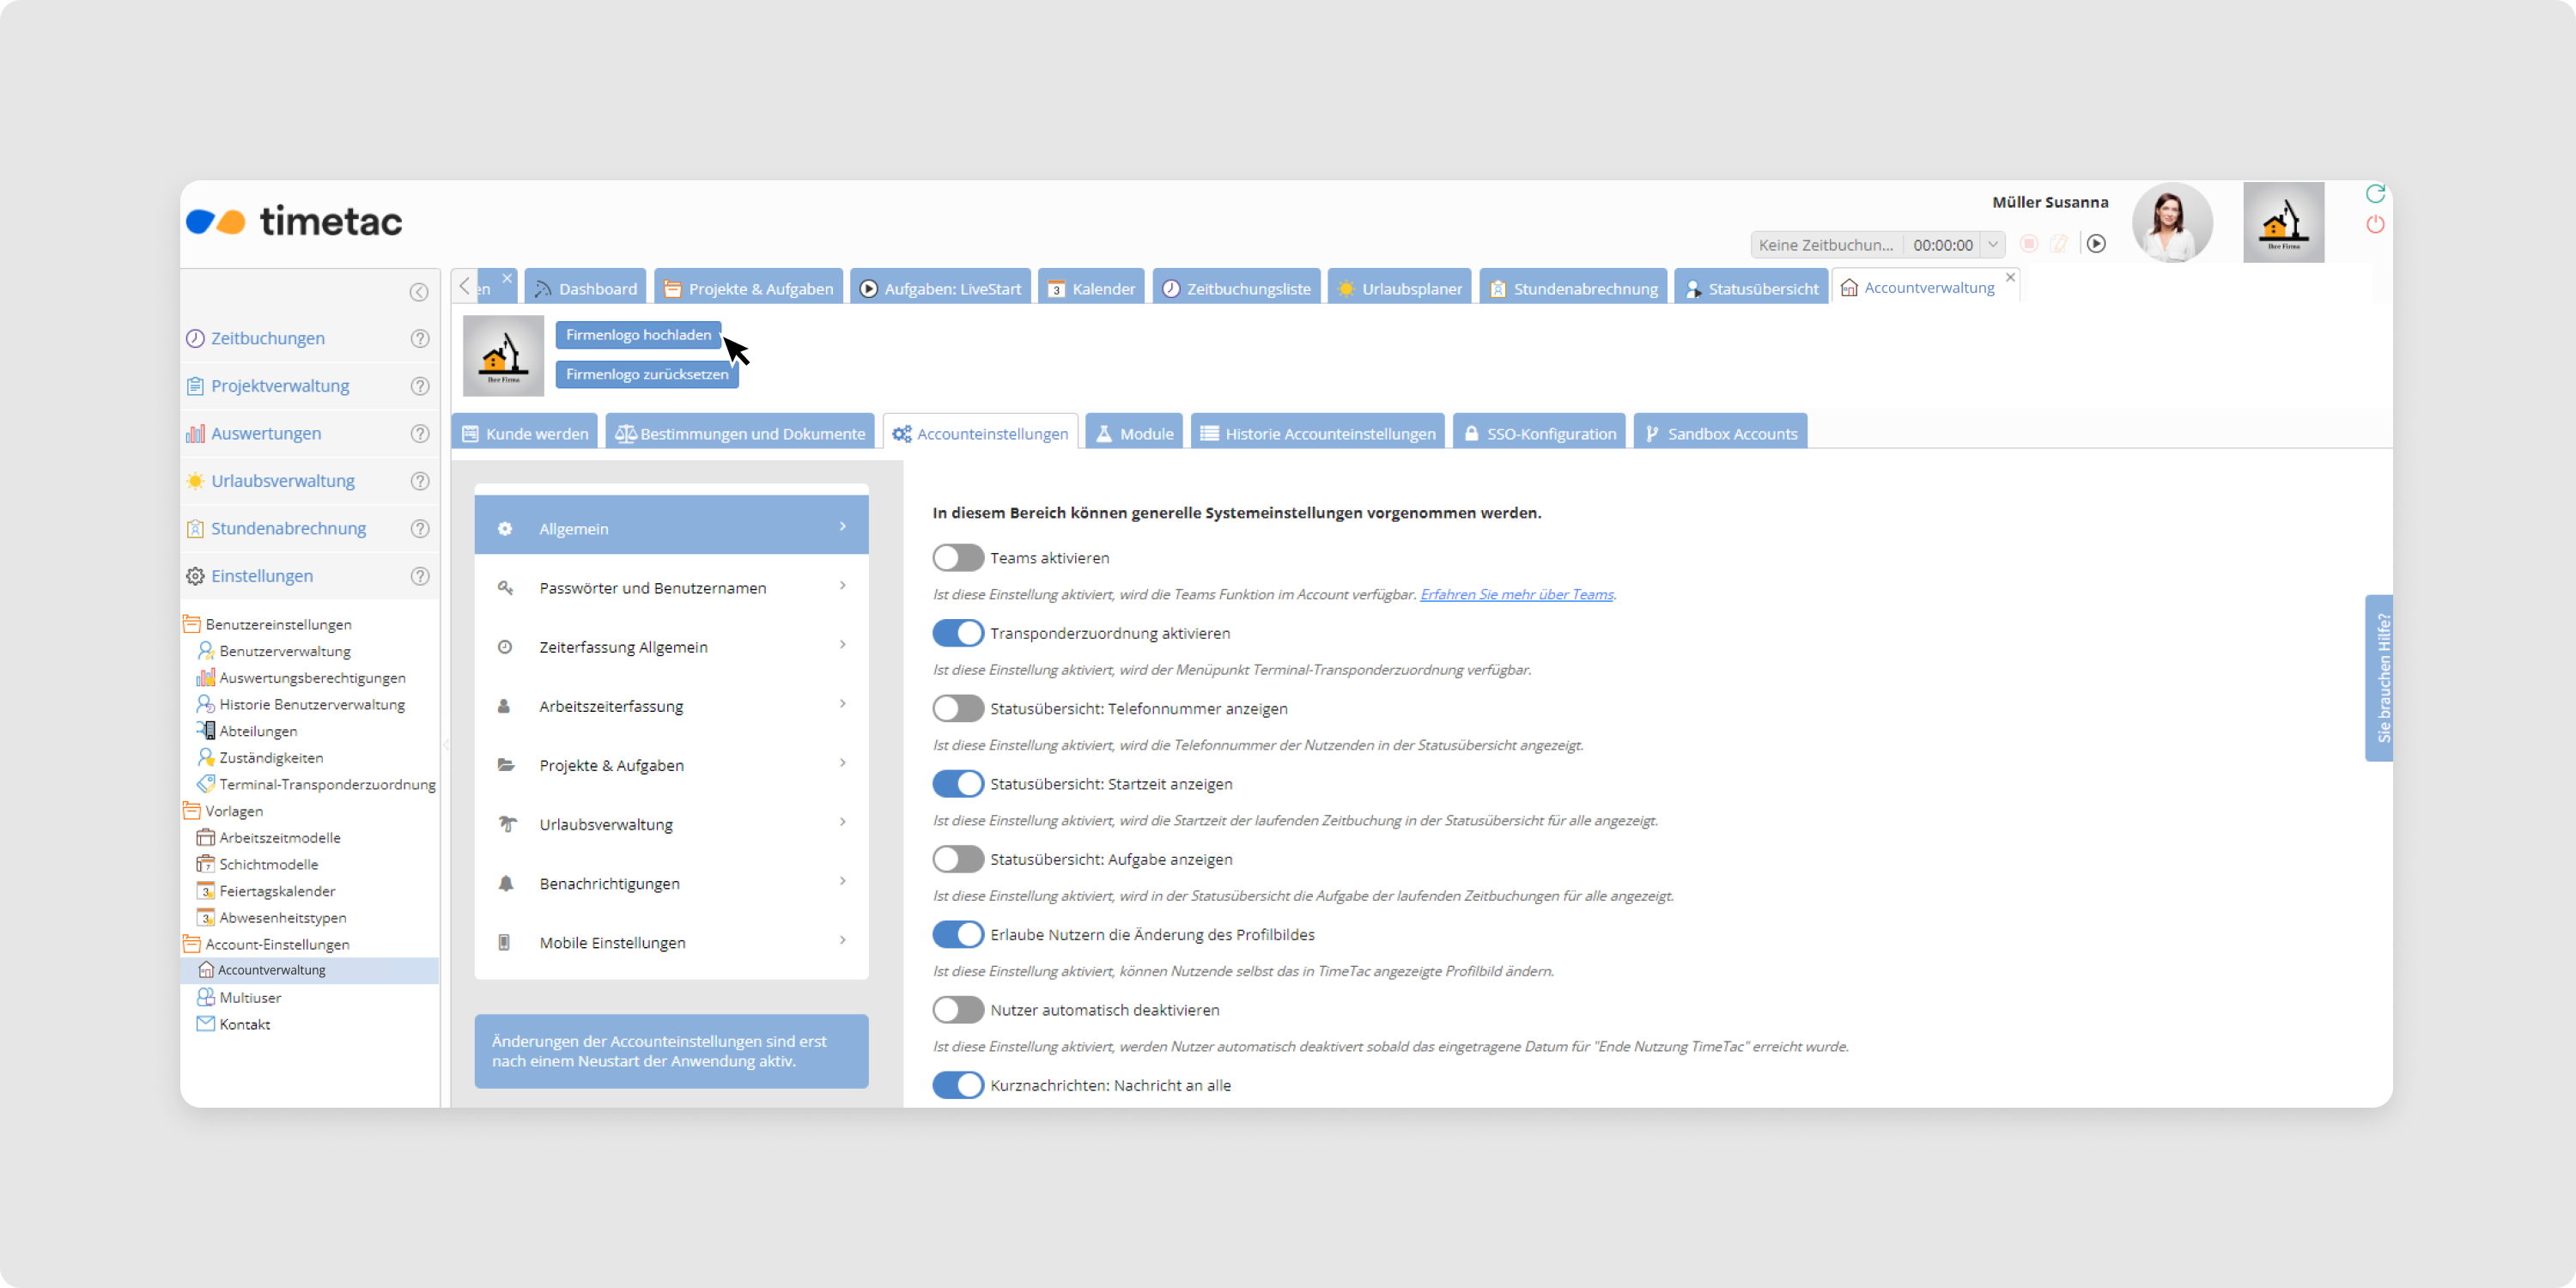Click help icon next to Auswertungen

[x=420, y=433]
